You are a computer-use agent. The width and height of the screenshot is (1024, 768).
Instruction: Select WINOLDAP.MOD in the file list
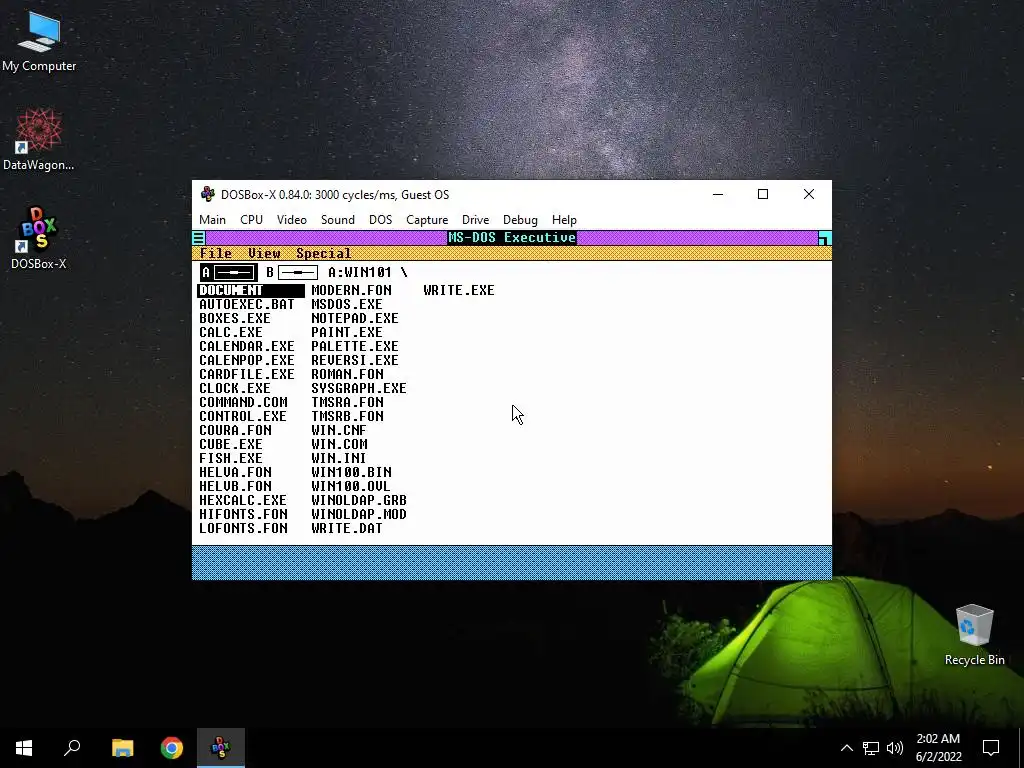tap(359, 514)
